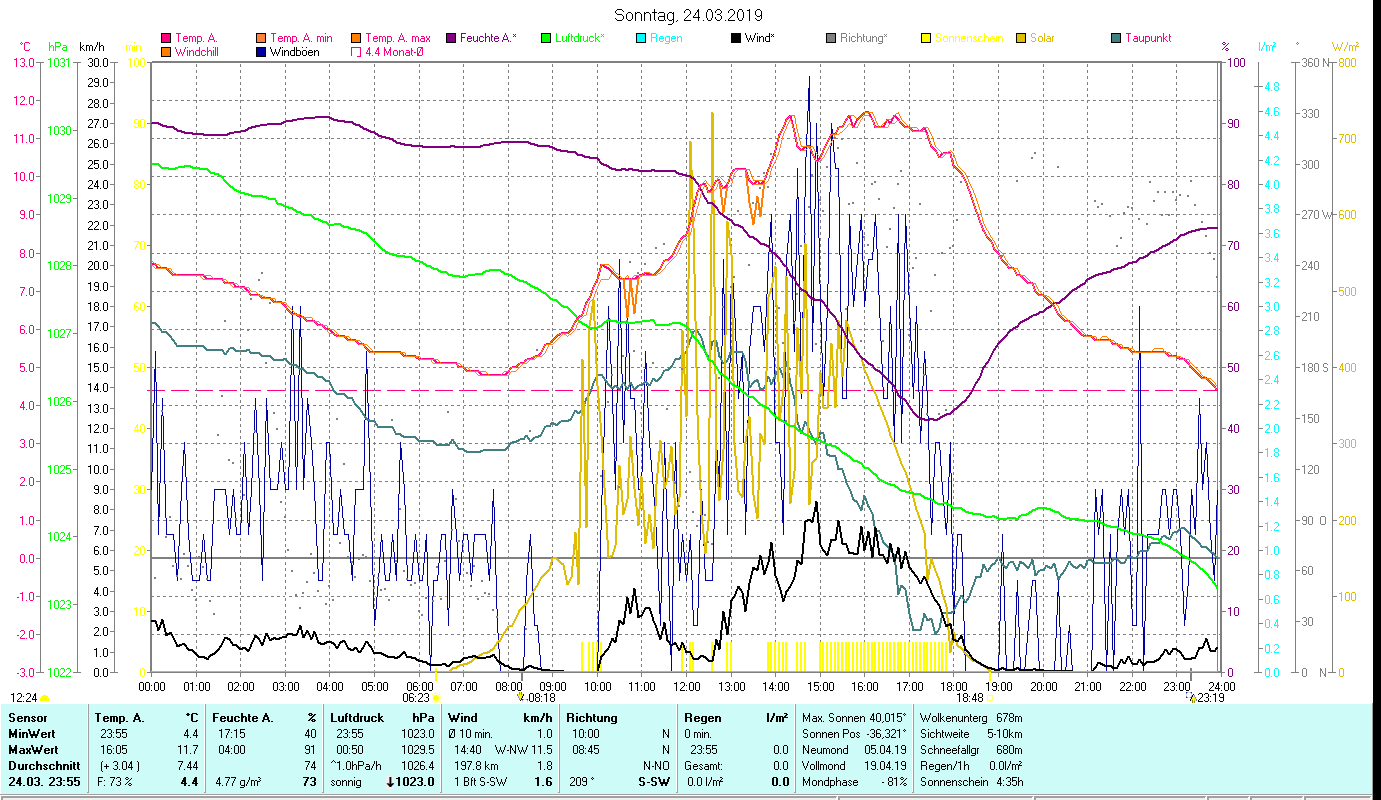Image resolution: width=1381 pixels, height=800 pixels.
Task: Click the 'Sichtweite 5-10km' entry
Action: point(971,734)
